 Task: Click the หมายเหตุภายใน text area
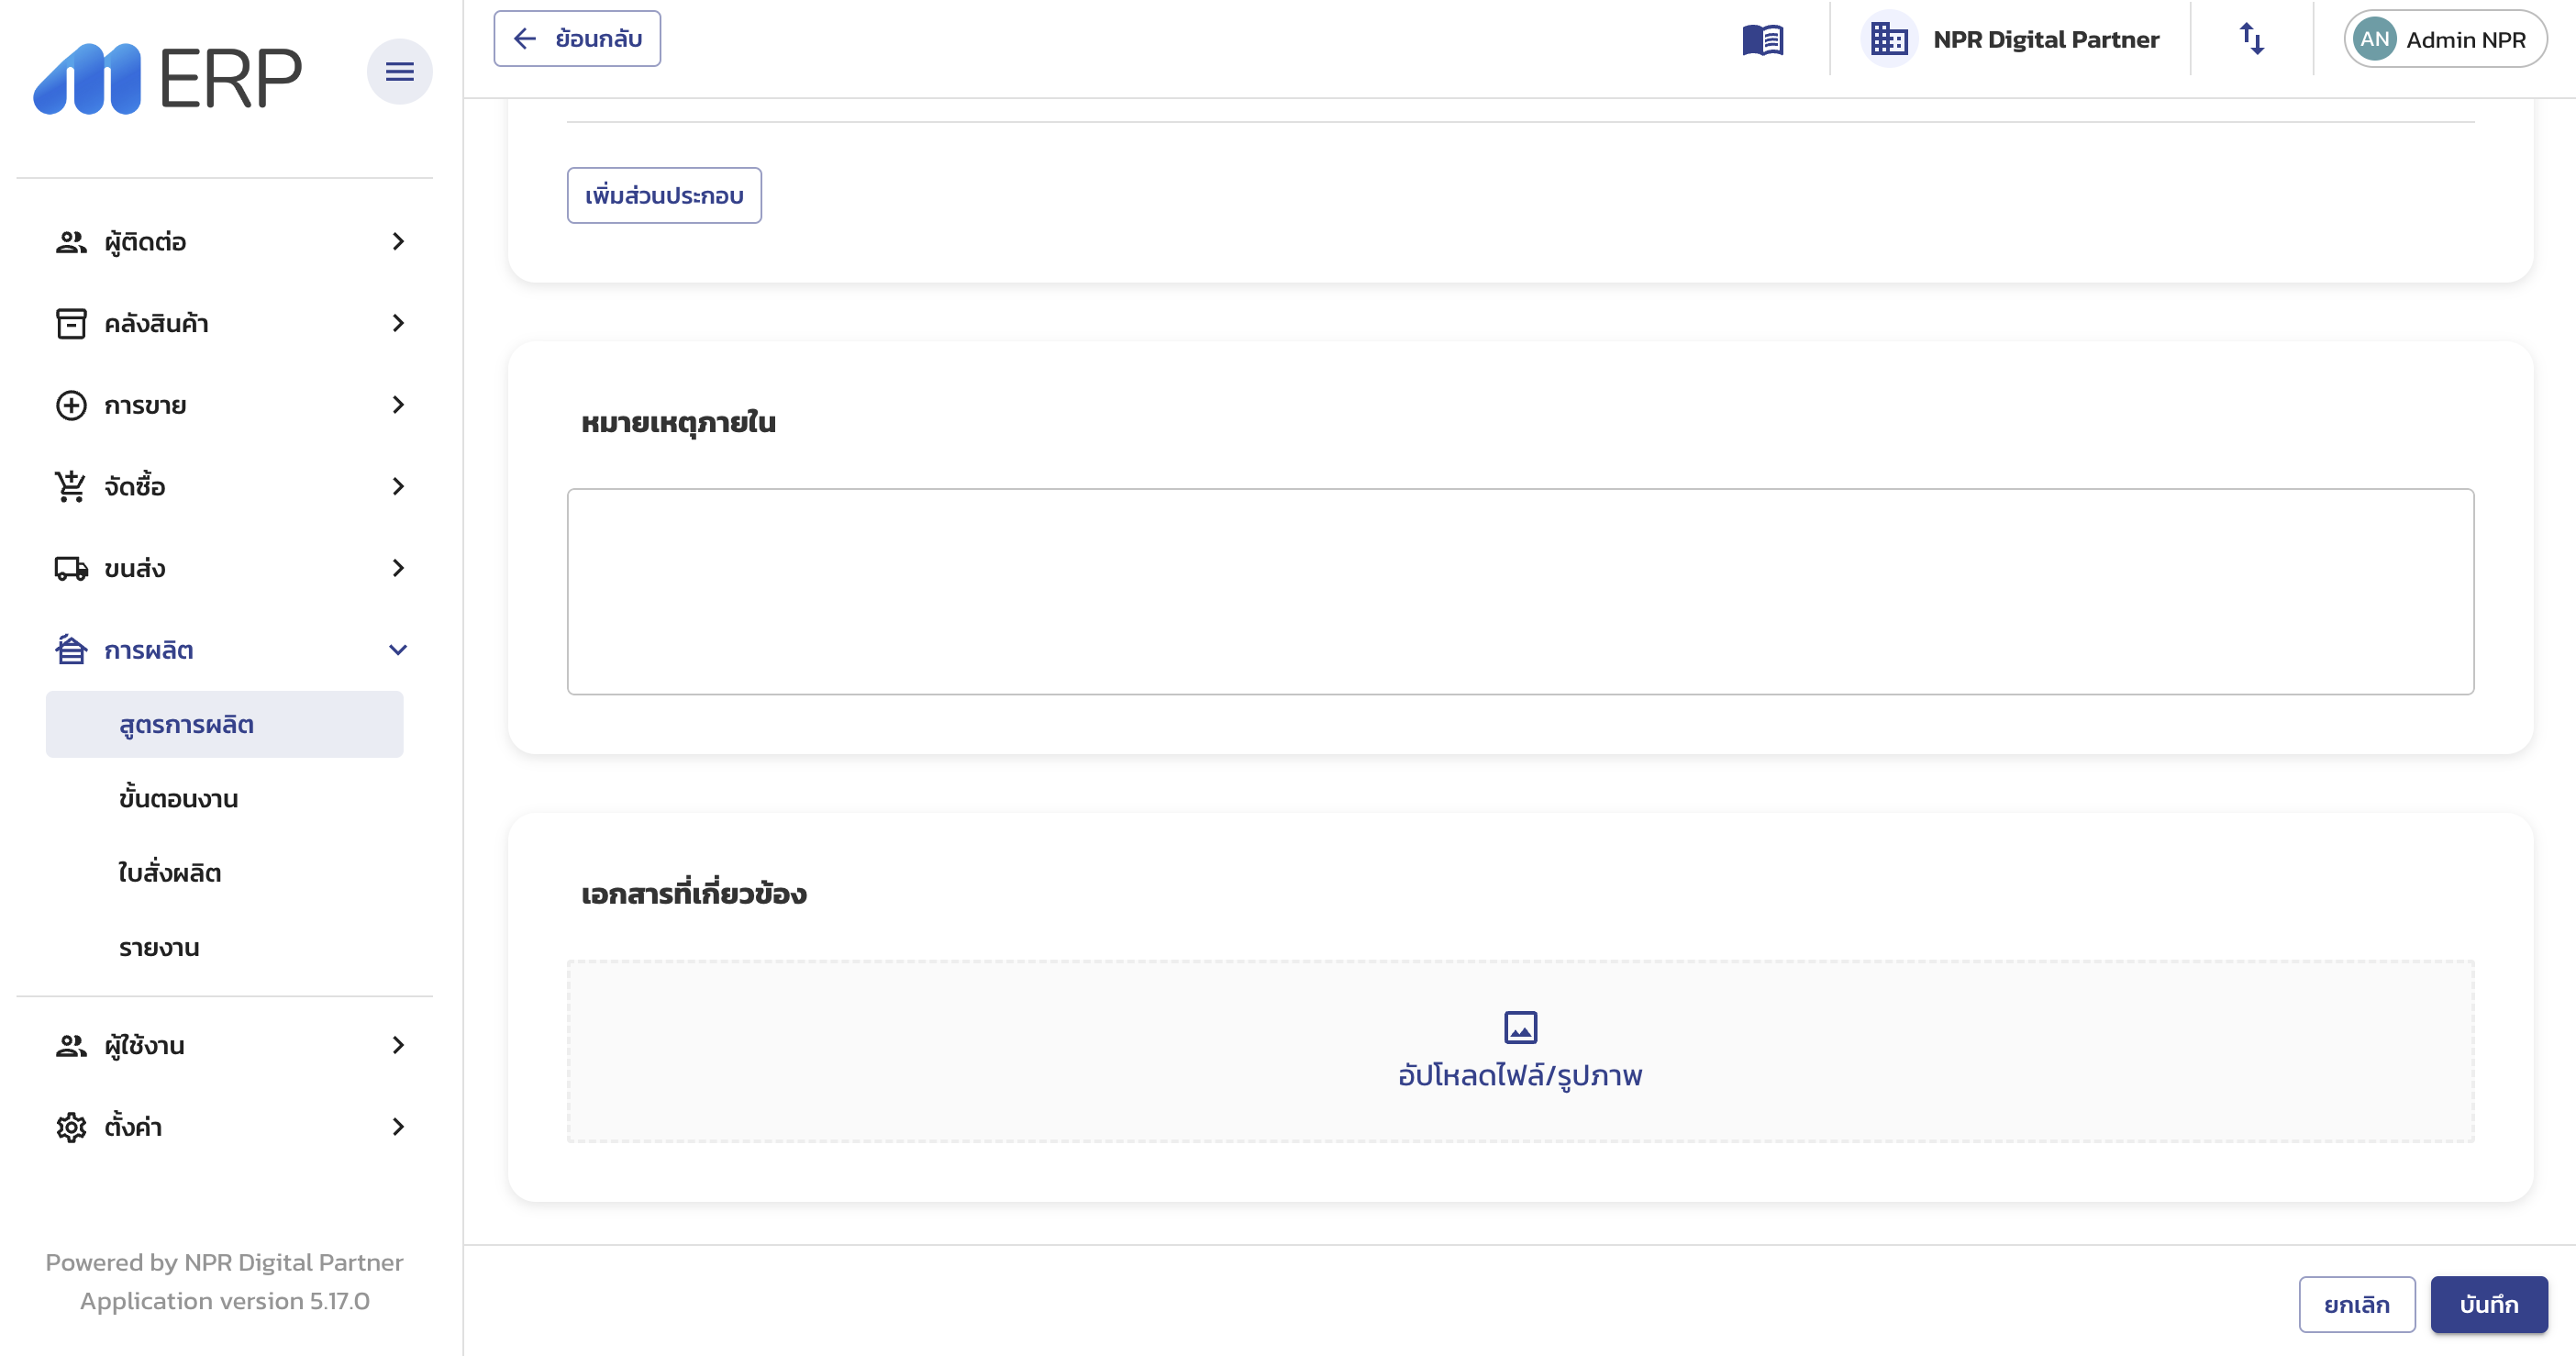tap(1520, 591)
